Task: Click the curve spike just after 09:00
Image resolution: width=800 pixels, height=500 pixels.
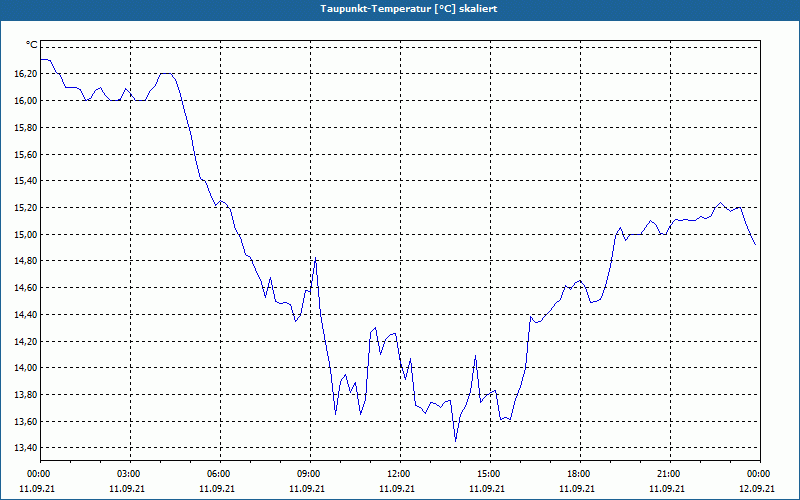Action: click(x=316, y=258)
